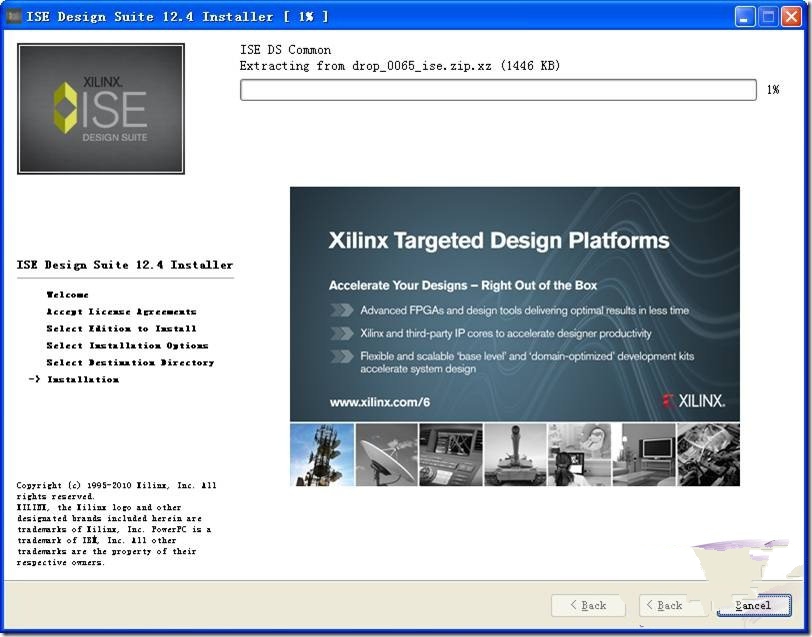Click the extraction progress bar
Viewport: 812px width, 637px height.
(498, 90)
